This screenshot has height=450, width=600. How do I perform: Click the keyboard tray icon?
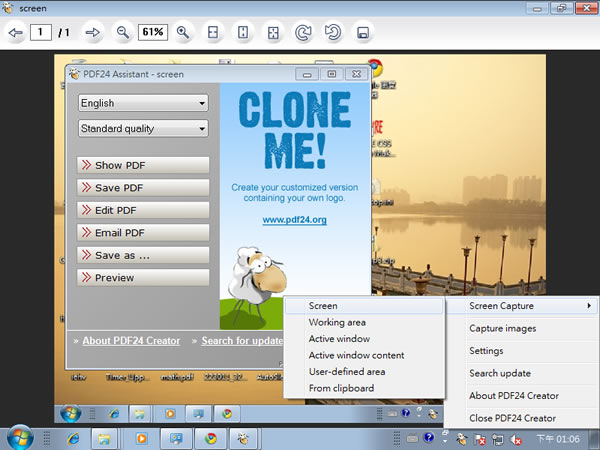point(412,438)
